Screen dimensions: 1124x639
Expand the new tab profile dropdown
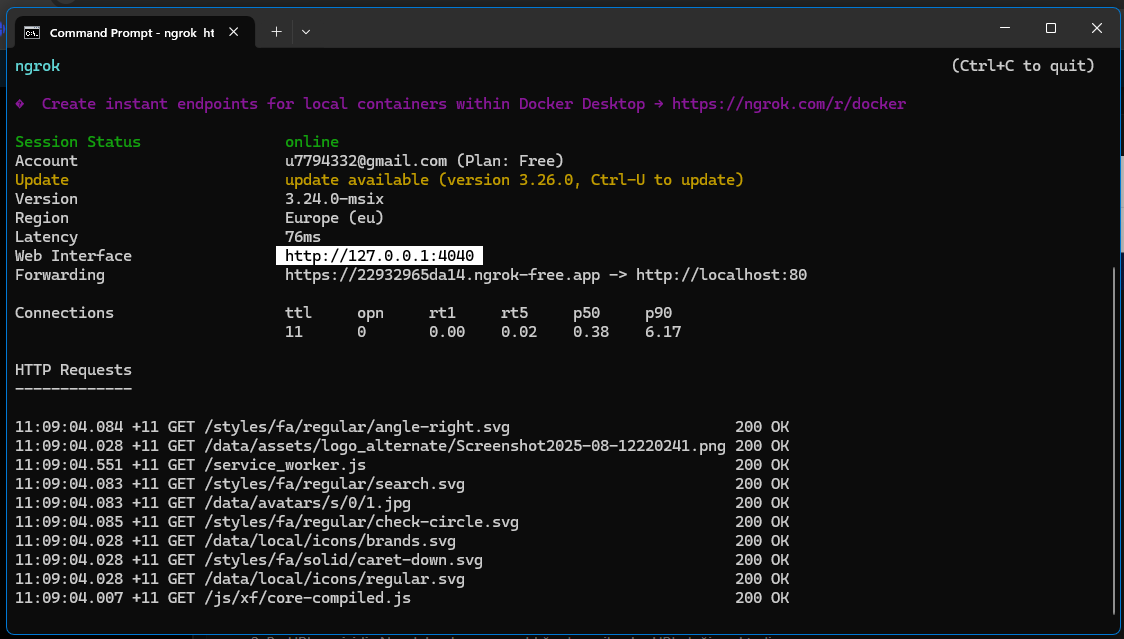(x=306, y=32)
